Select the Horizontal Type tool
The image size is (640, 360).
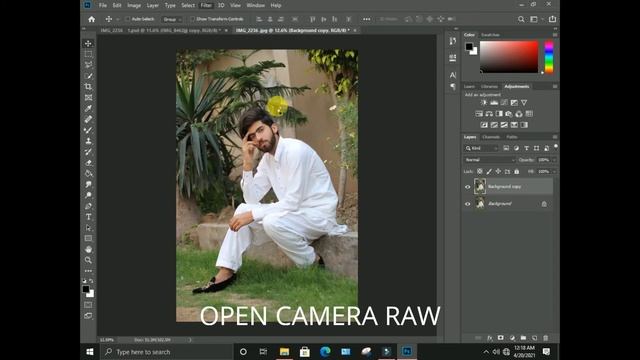(x=88, y=217)
